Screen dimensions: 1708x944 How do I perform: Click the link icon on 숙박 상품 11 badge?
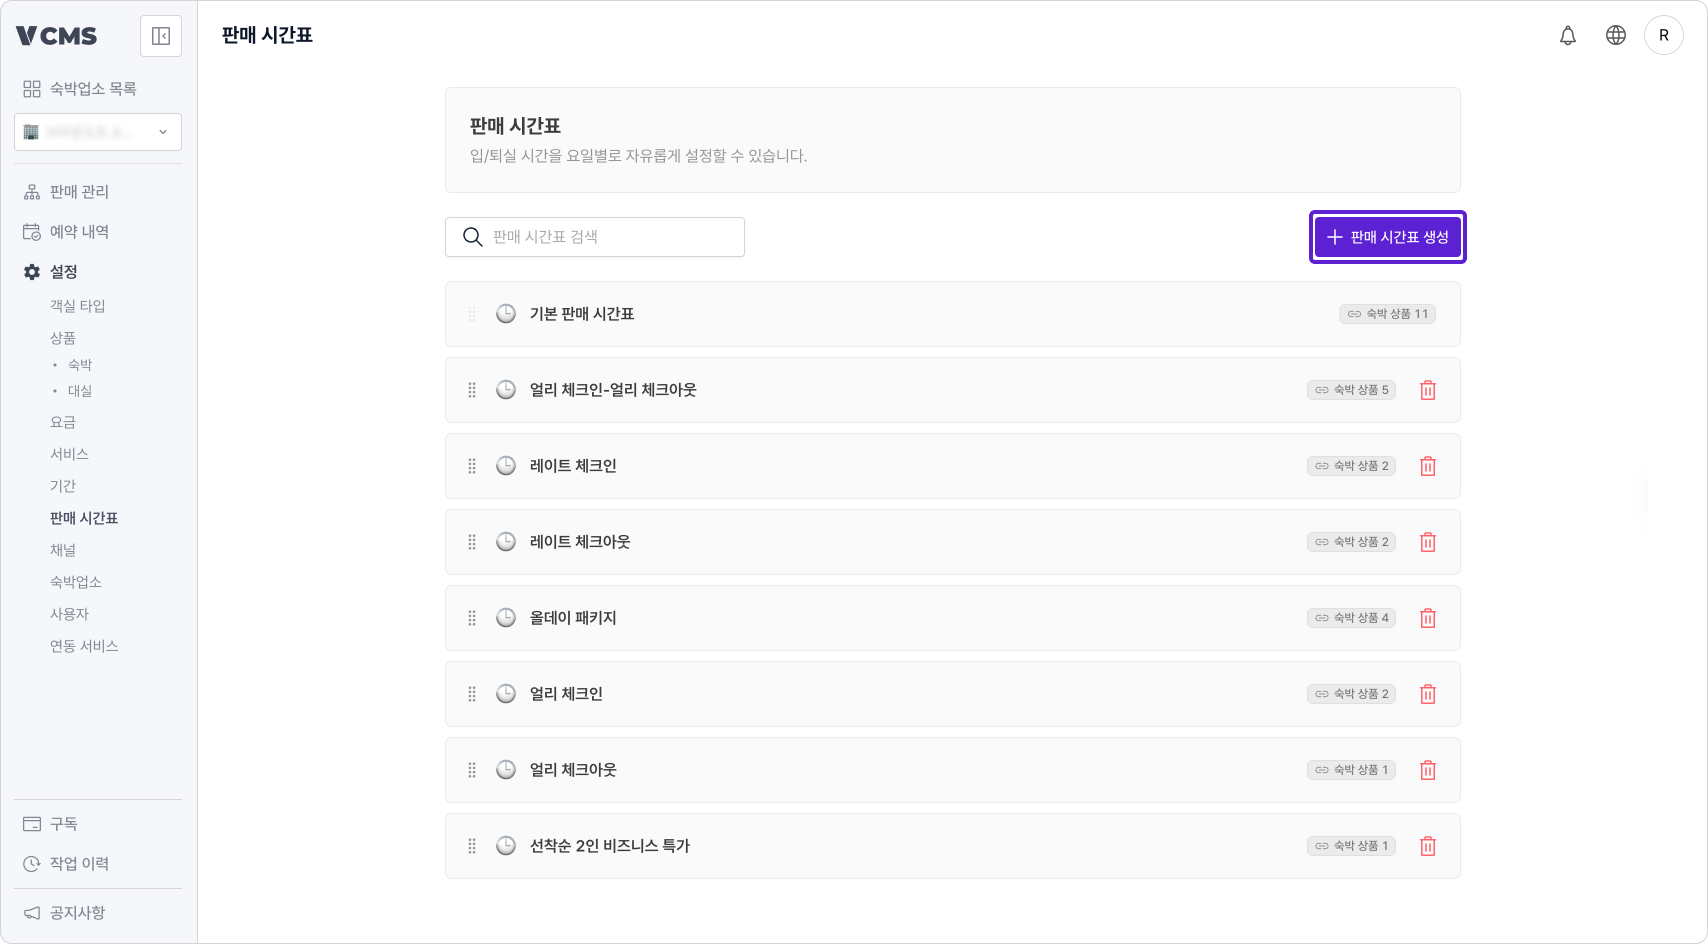point(1353,313)
